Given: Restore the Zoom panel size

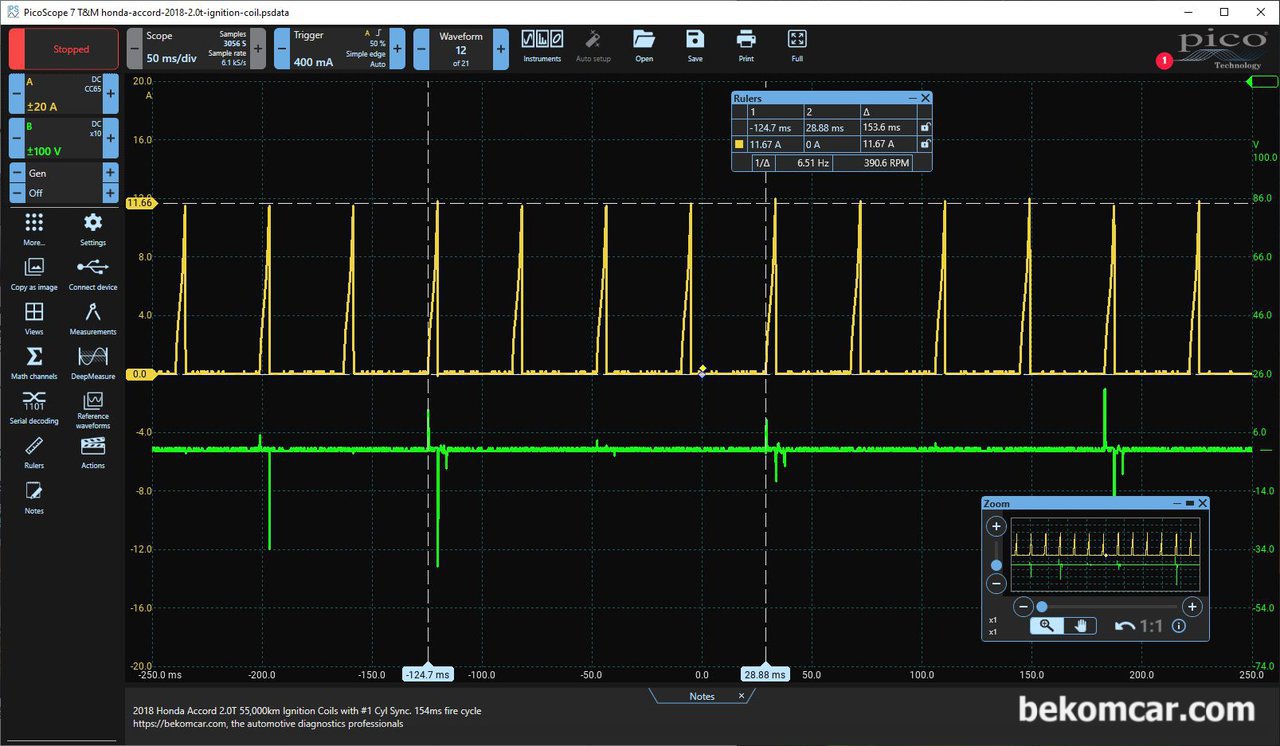Looking at the screenshot, I should pyautogui.click(x=1190, y=503).
